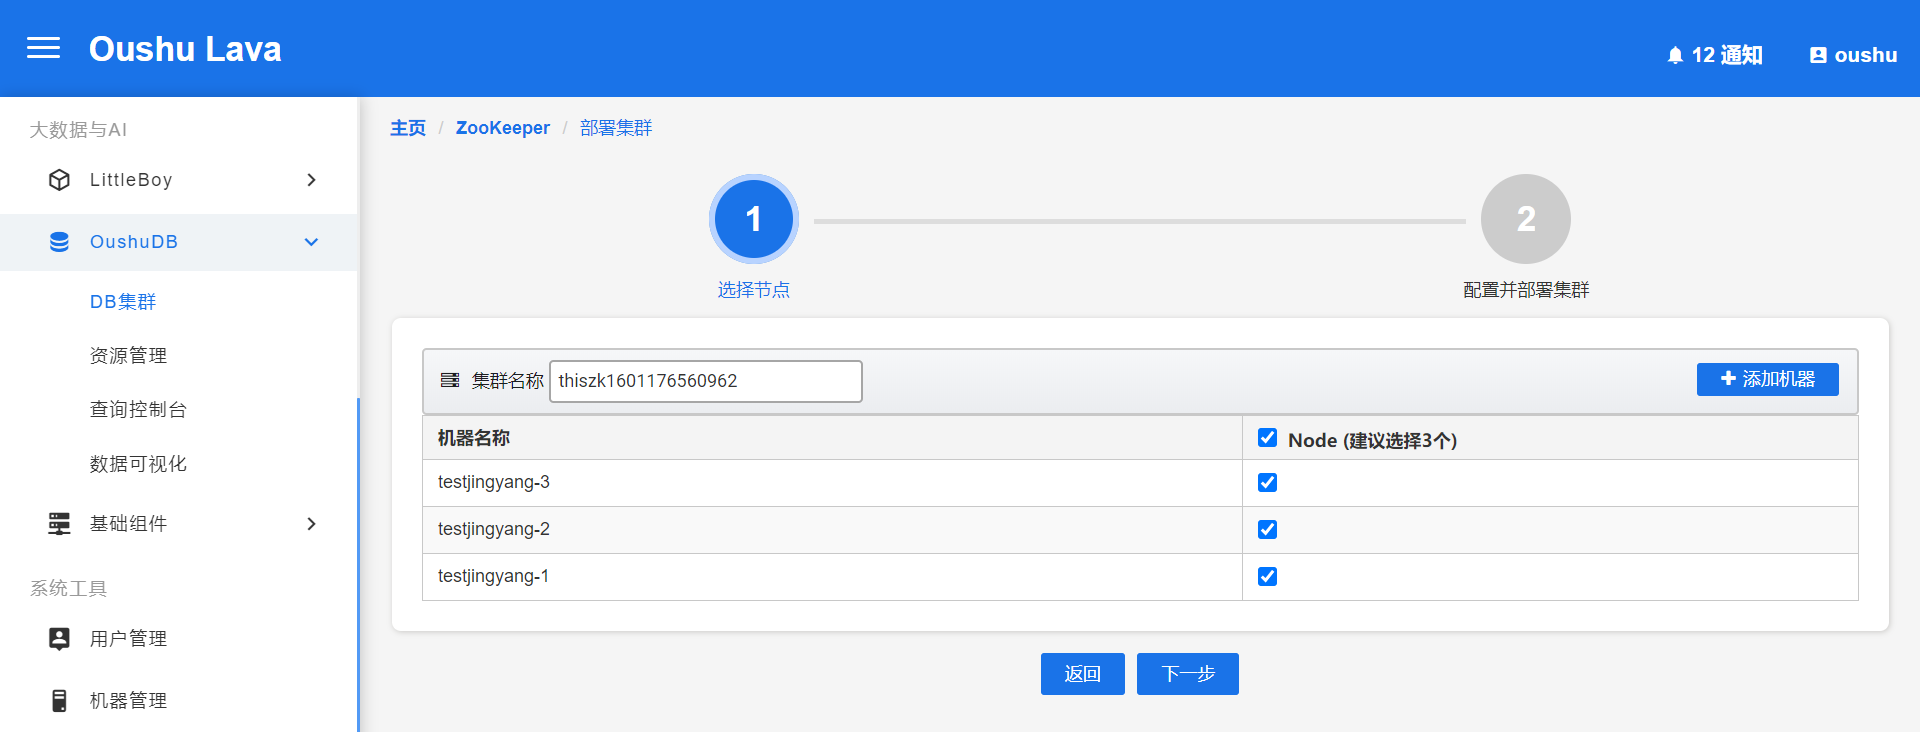Open the hamburger menu icon
This screenshot has height=732, width=1920.
(x=43, y=48)
